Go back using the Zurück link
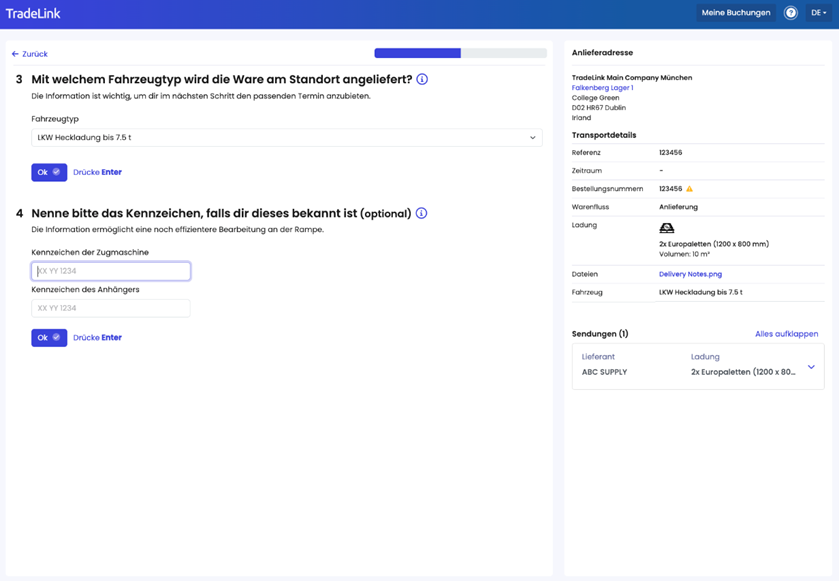The image size is (839, 581). pyautogui.click(x=30, y=54)
